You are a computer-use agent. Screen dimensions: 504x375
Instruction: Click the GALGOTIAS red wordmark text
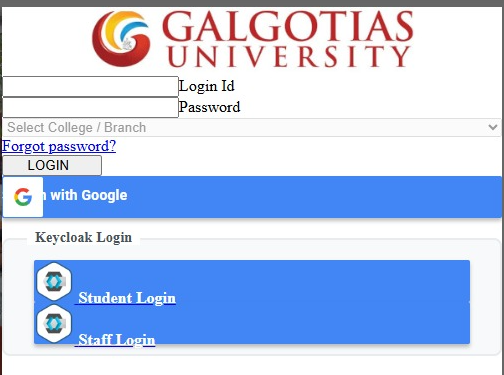[288, 26]
